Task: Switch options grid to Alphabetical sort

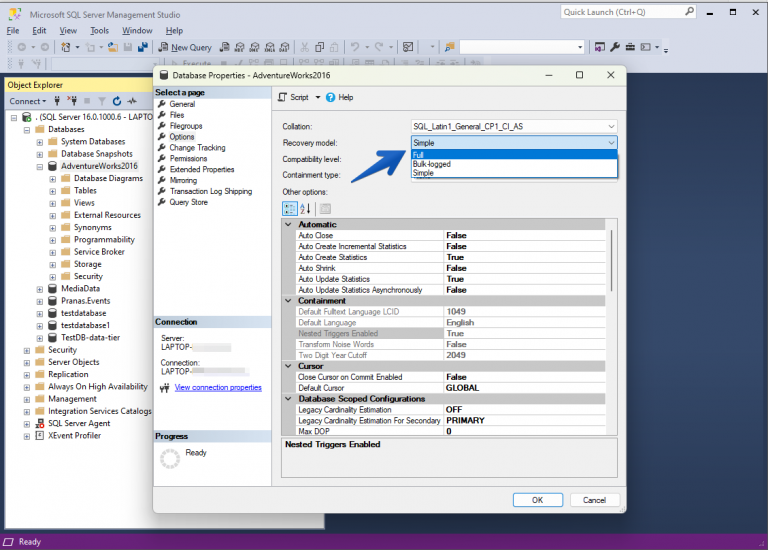Action: pyautogui.click(x=305, y=209)
